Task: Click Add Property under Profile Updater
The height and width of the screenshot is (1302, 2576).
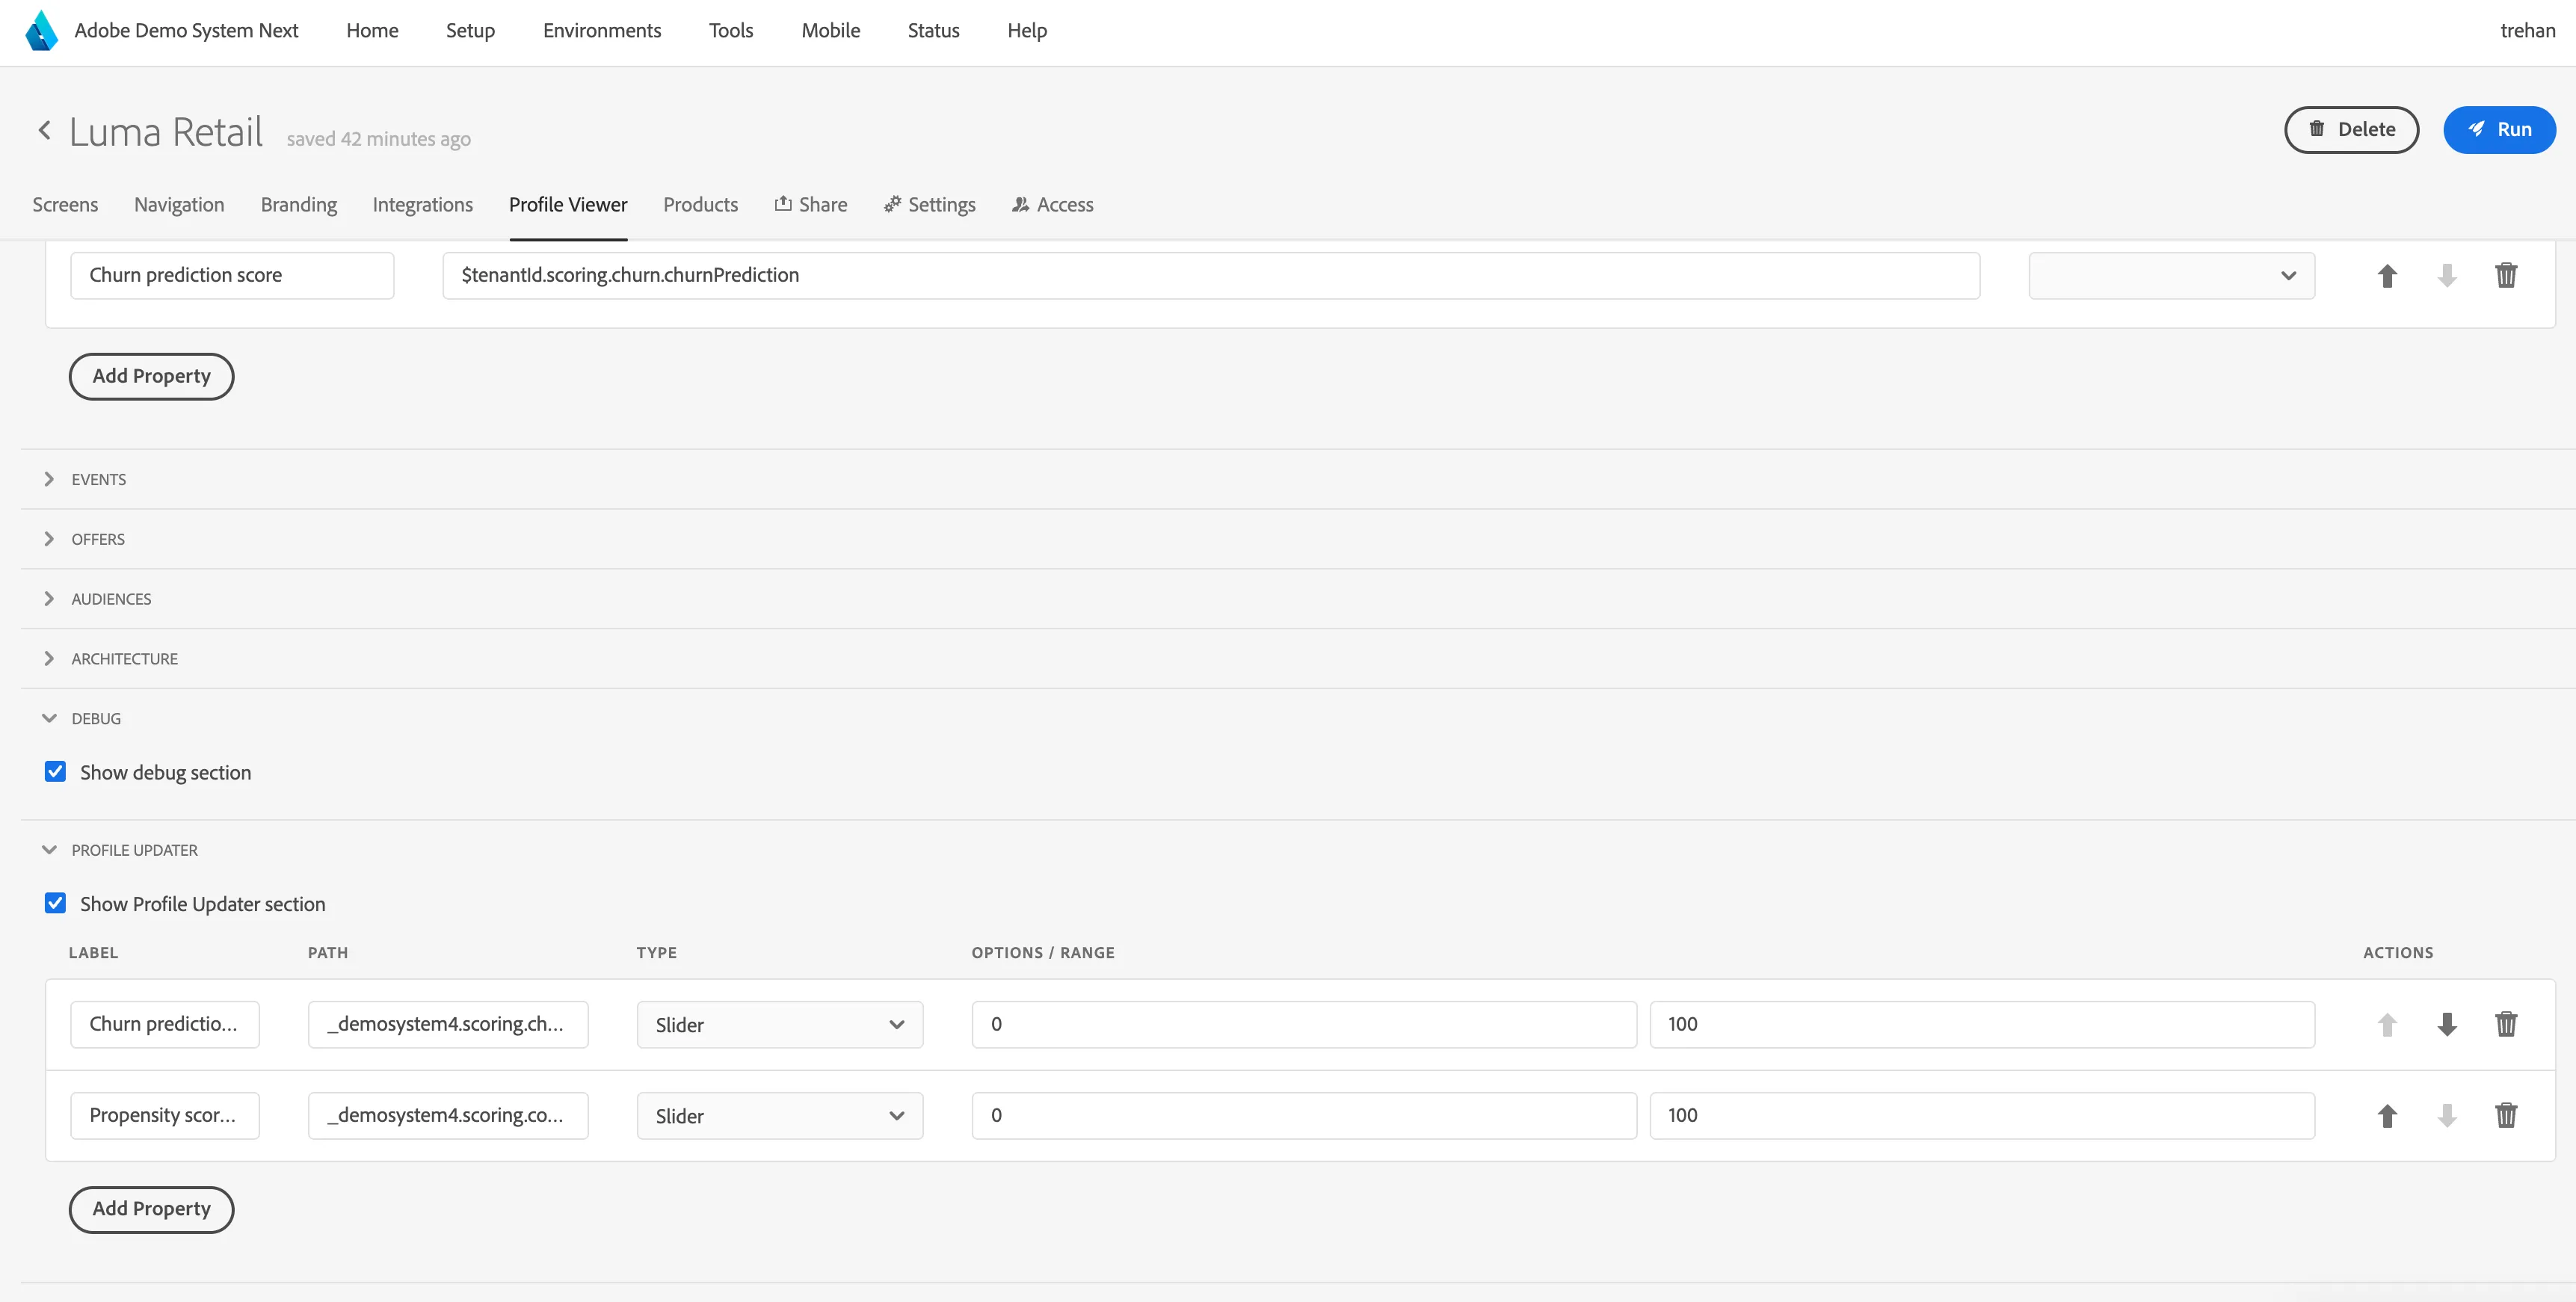Action: (151, 1209)
